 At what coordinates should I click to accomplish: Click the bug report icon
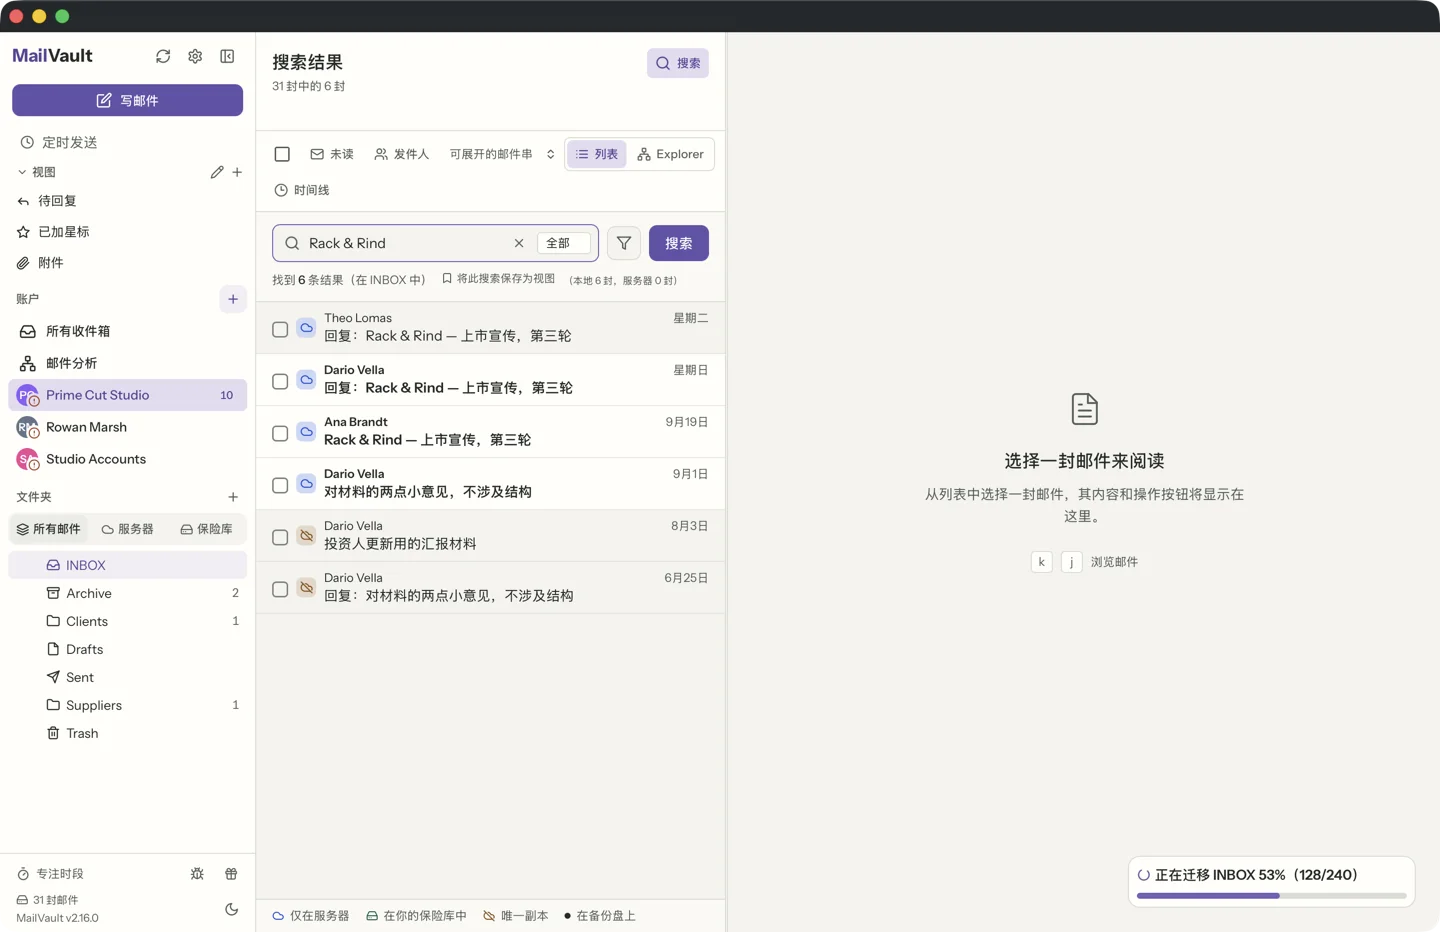coord(197,874)
